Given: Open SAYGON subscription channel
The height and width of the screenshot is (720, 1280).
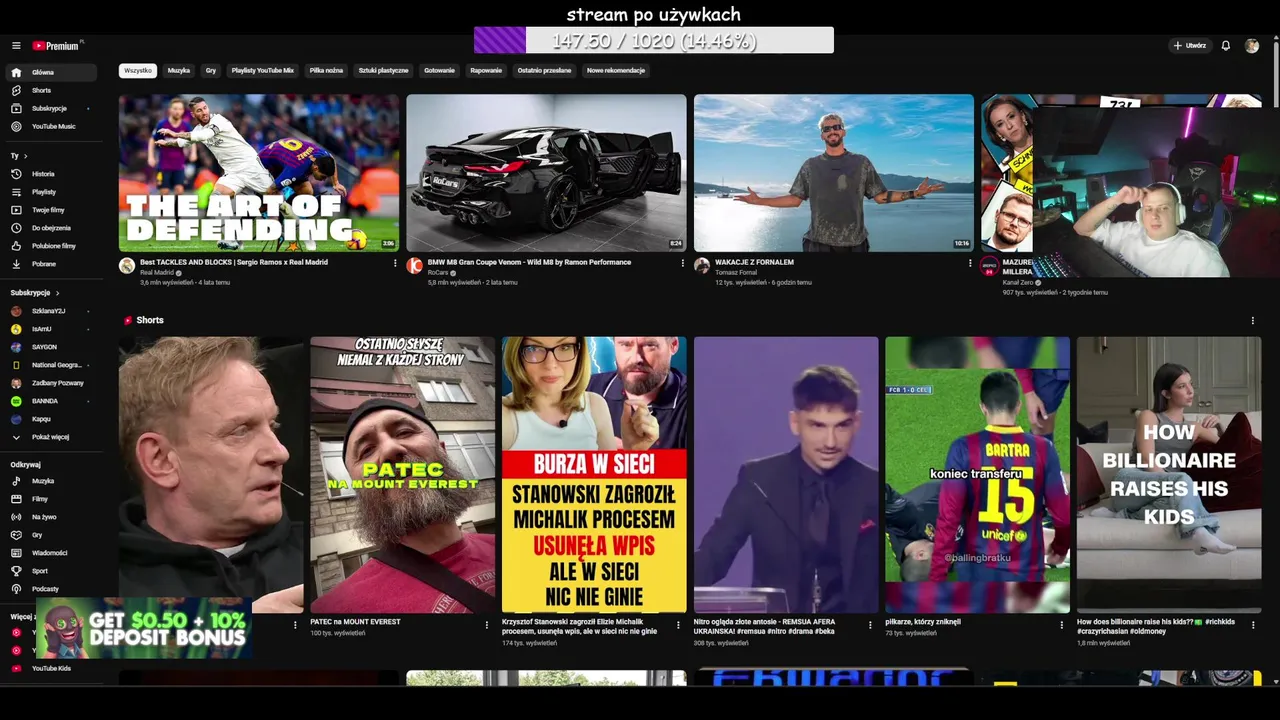Looking at the screenshot, I should click(x=50, y=347).
